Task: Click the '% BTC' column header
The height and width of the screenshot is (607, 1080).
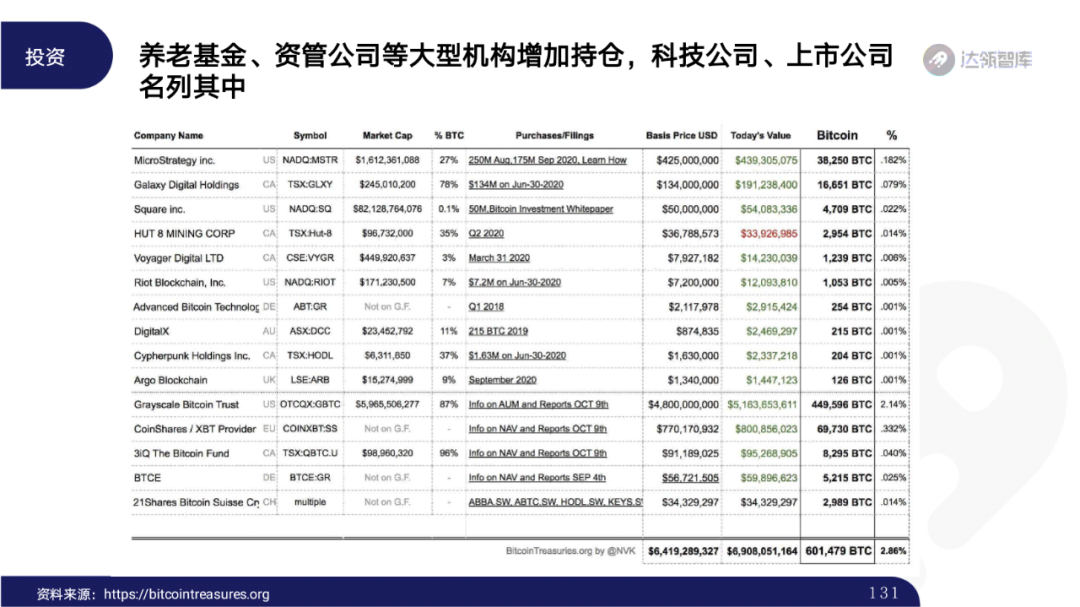Action: [x=449, y=136]
